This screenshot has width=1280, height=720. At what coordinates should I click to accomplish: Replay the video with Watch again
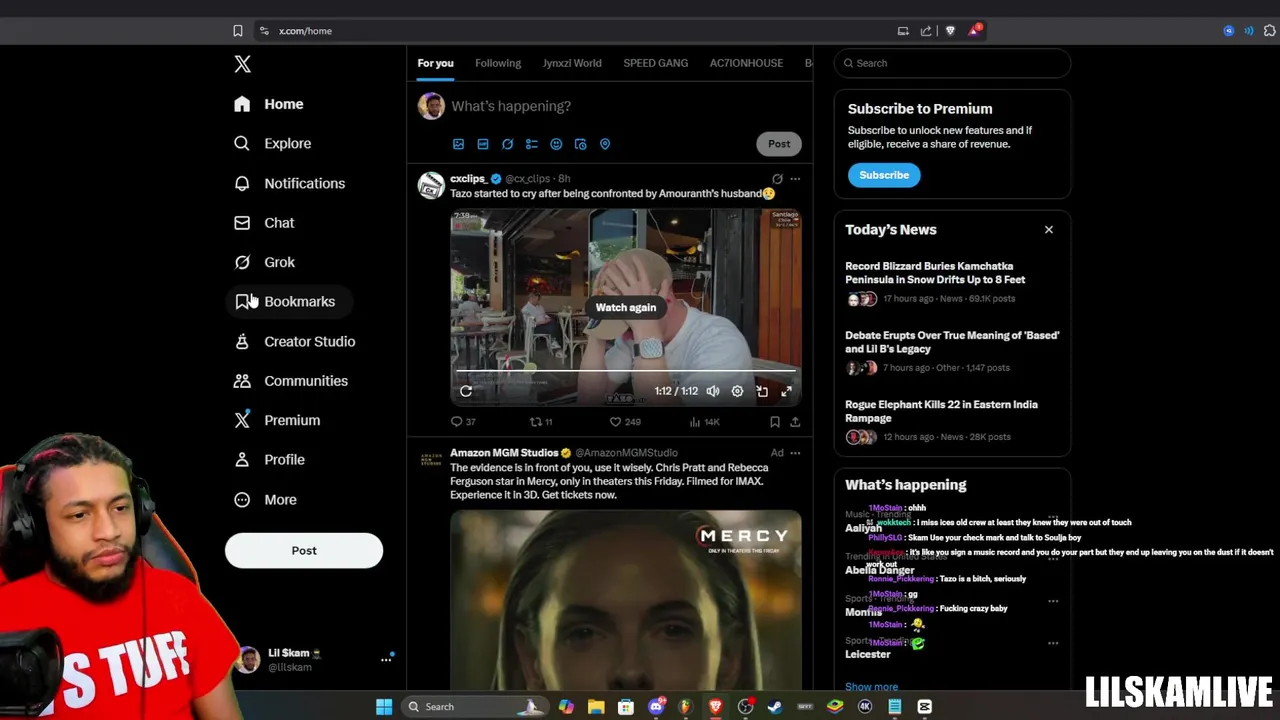(x=626, y=308)
